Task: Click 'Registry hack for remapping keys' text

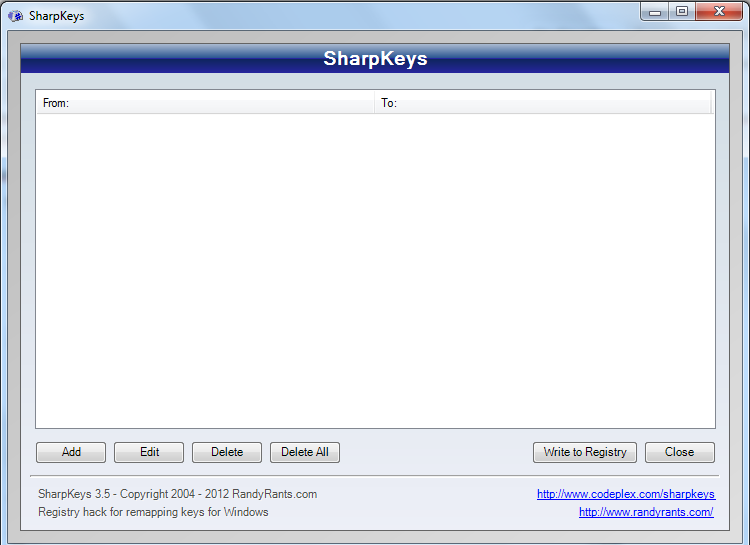Action: point(153,512)
